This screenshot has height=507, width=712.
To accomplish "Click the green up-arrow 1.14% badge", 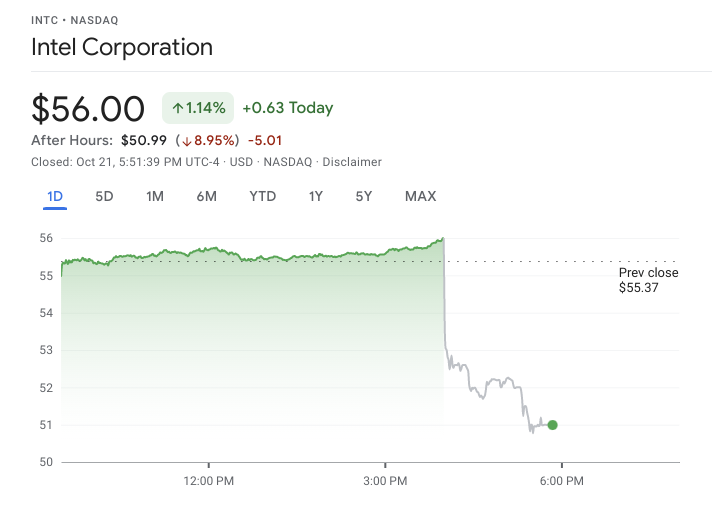I will click(x=198, y=108).
